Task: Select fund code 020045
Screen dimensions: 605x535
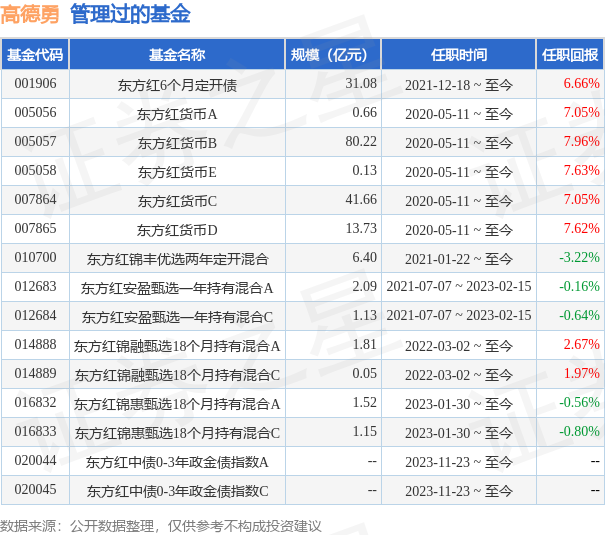Action: 35,489
